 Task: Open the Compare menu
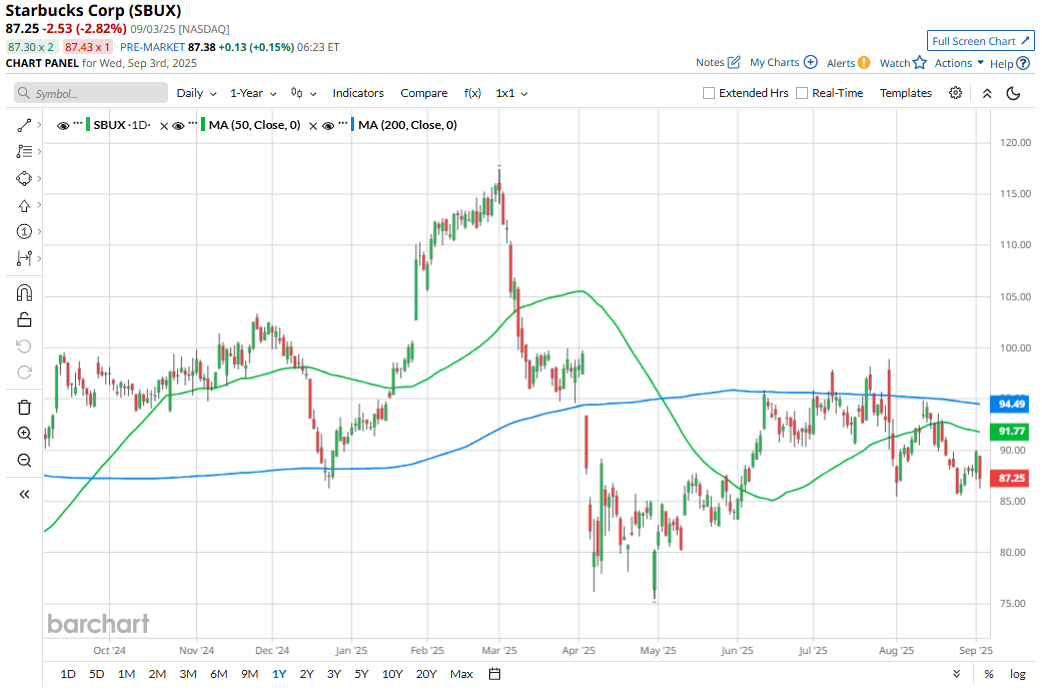[x=424, y=93]
